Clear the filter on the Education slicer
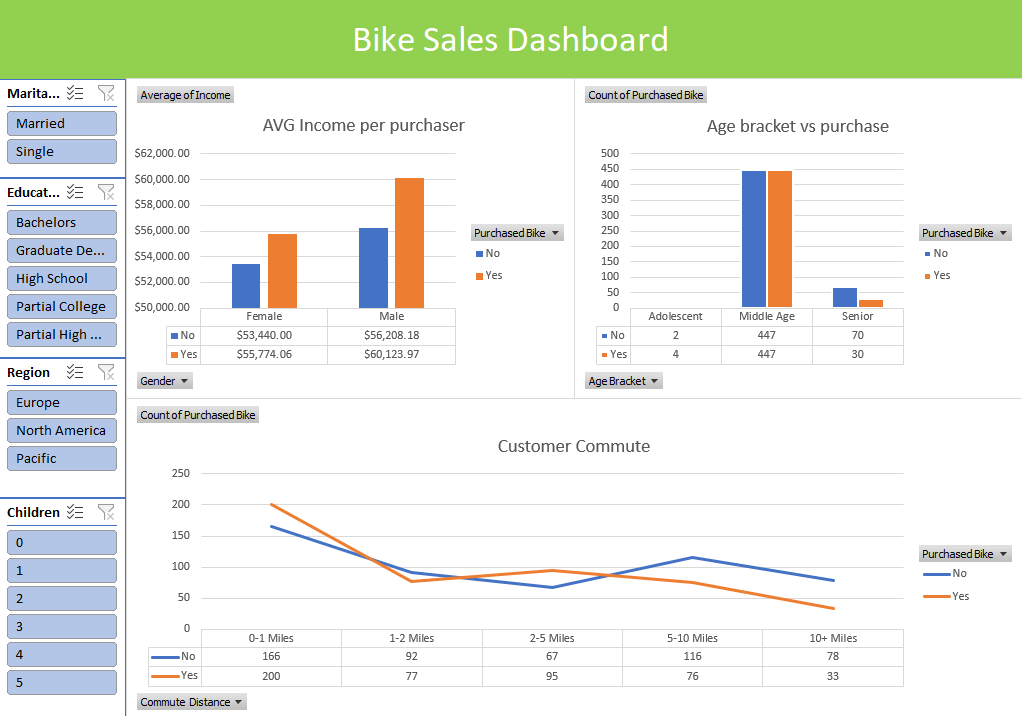The image size is (1022, 716). pyautogui.click(x=106, y=192)
